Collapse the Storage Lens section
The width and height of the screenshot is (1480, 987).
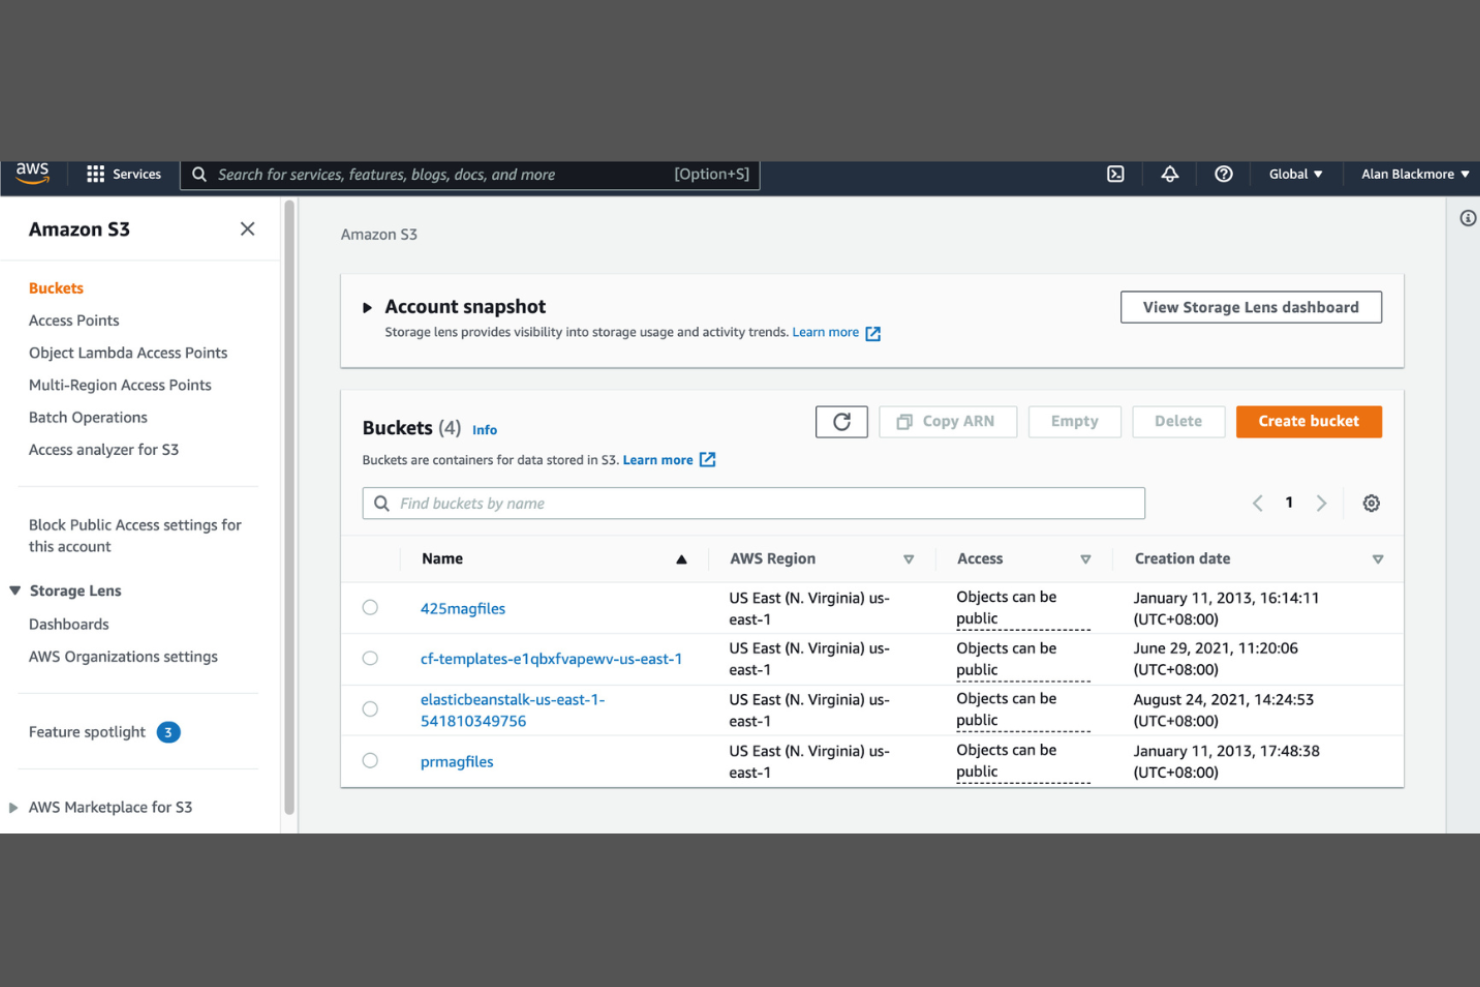click(13, 590)
